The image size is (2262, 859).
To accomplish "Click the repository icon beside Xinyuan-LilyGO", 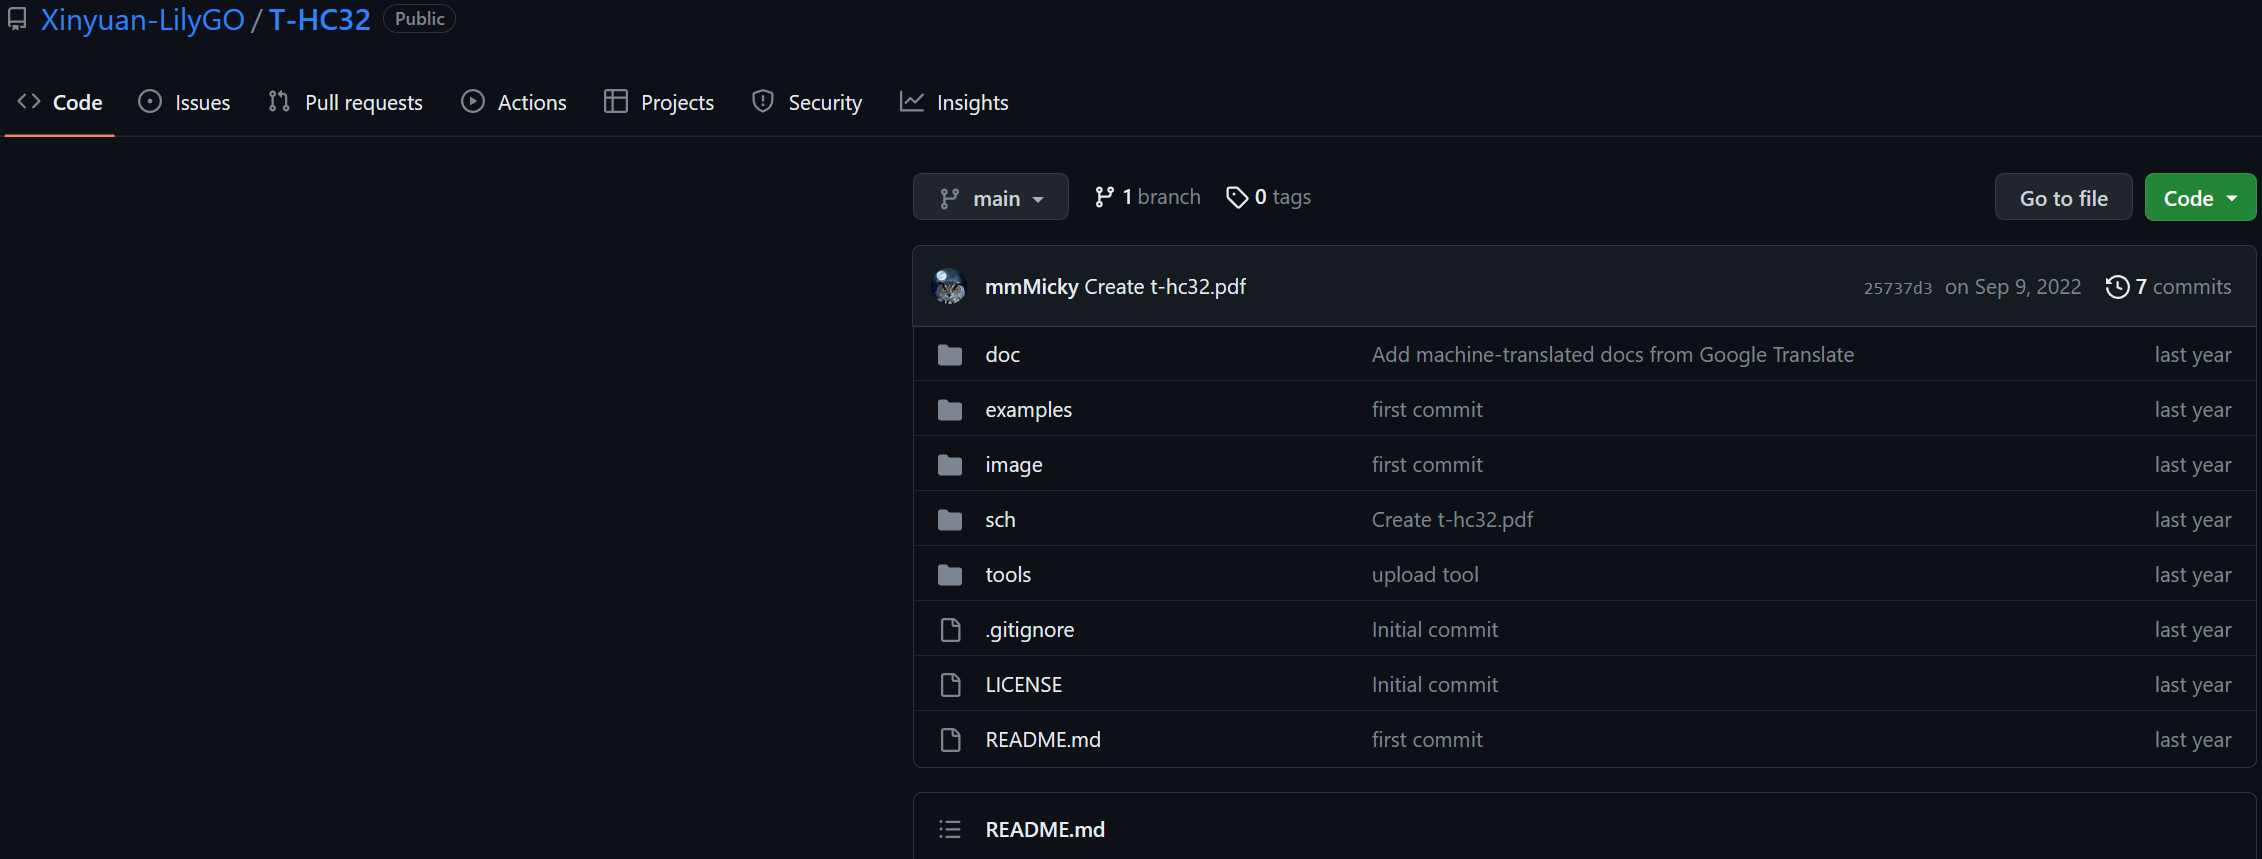I will tap(17, 20).
